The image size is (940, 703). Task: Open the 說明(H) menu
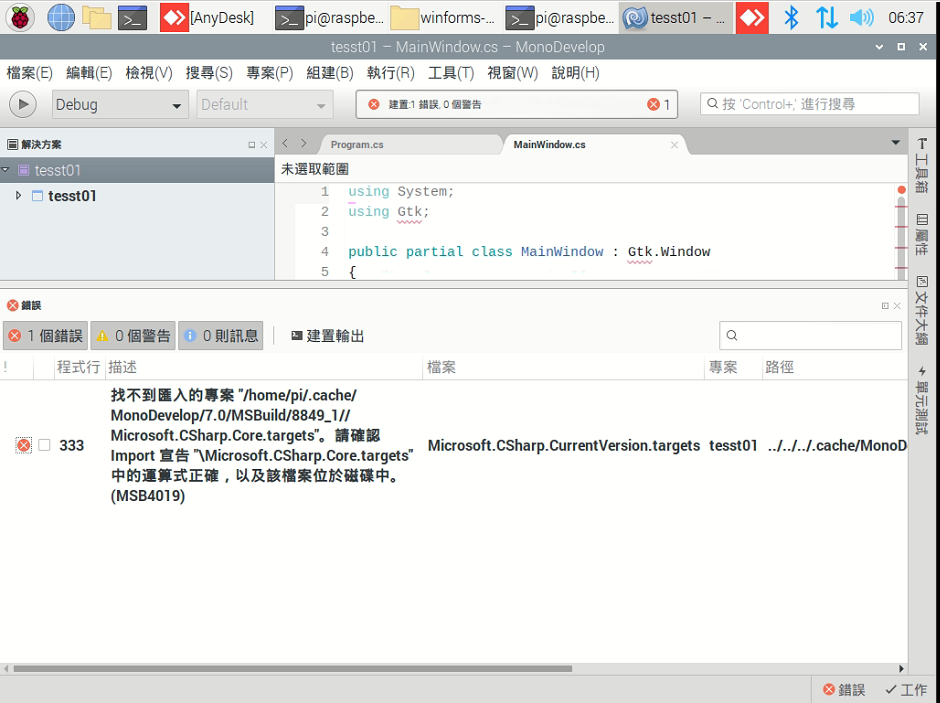tap(575, 73)
